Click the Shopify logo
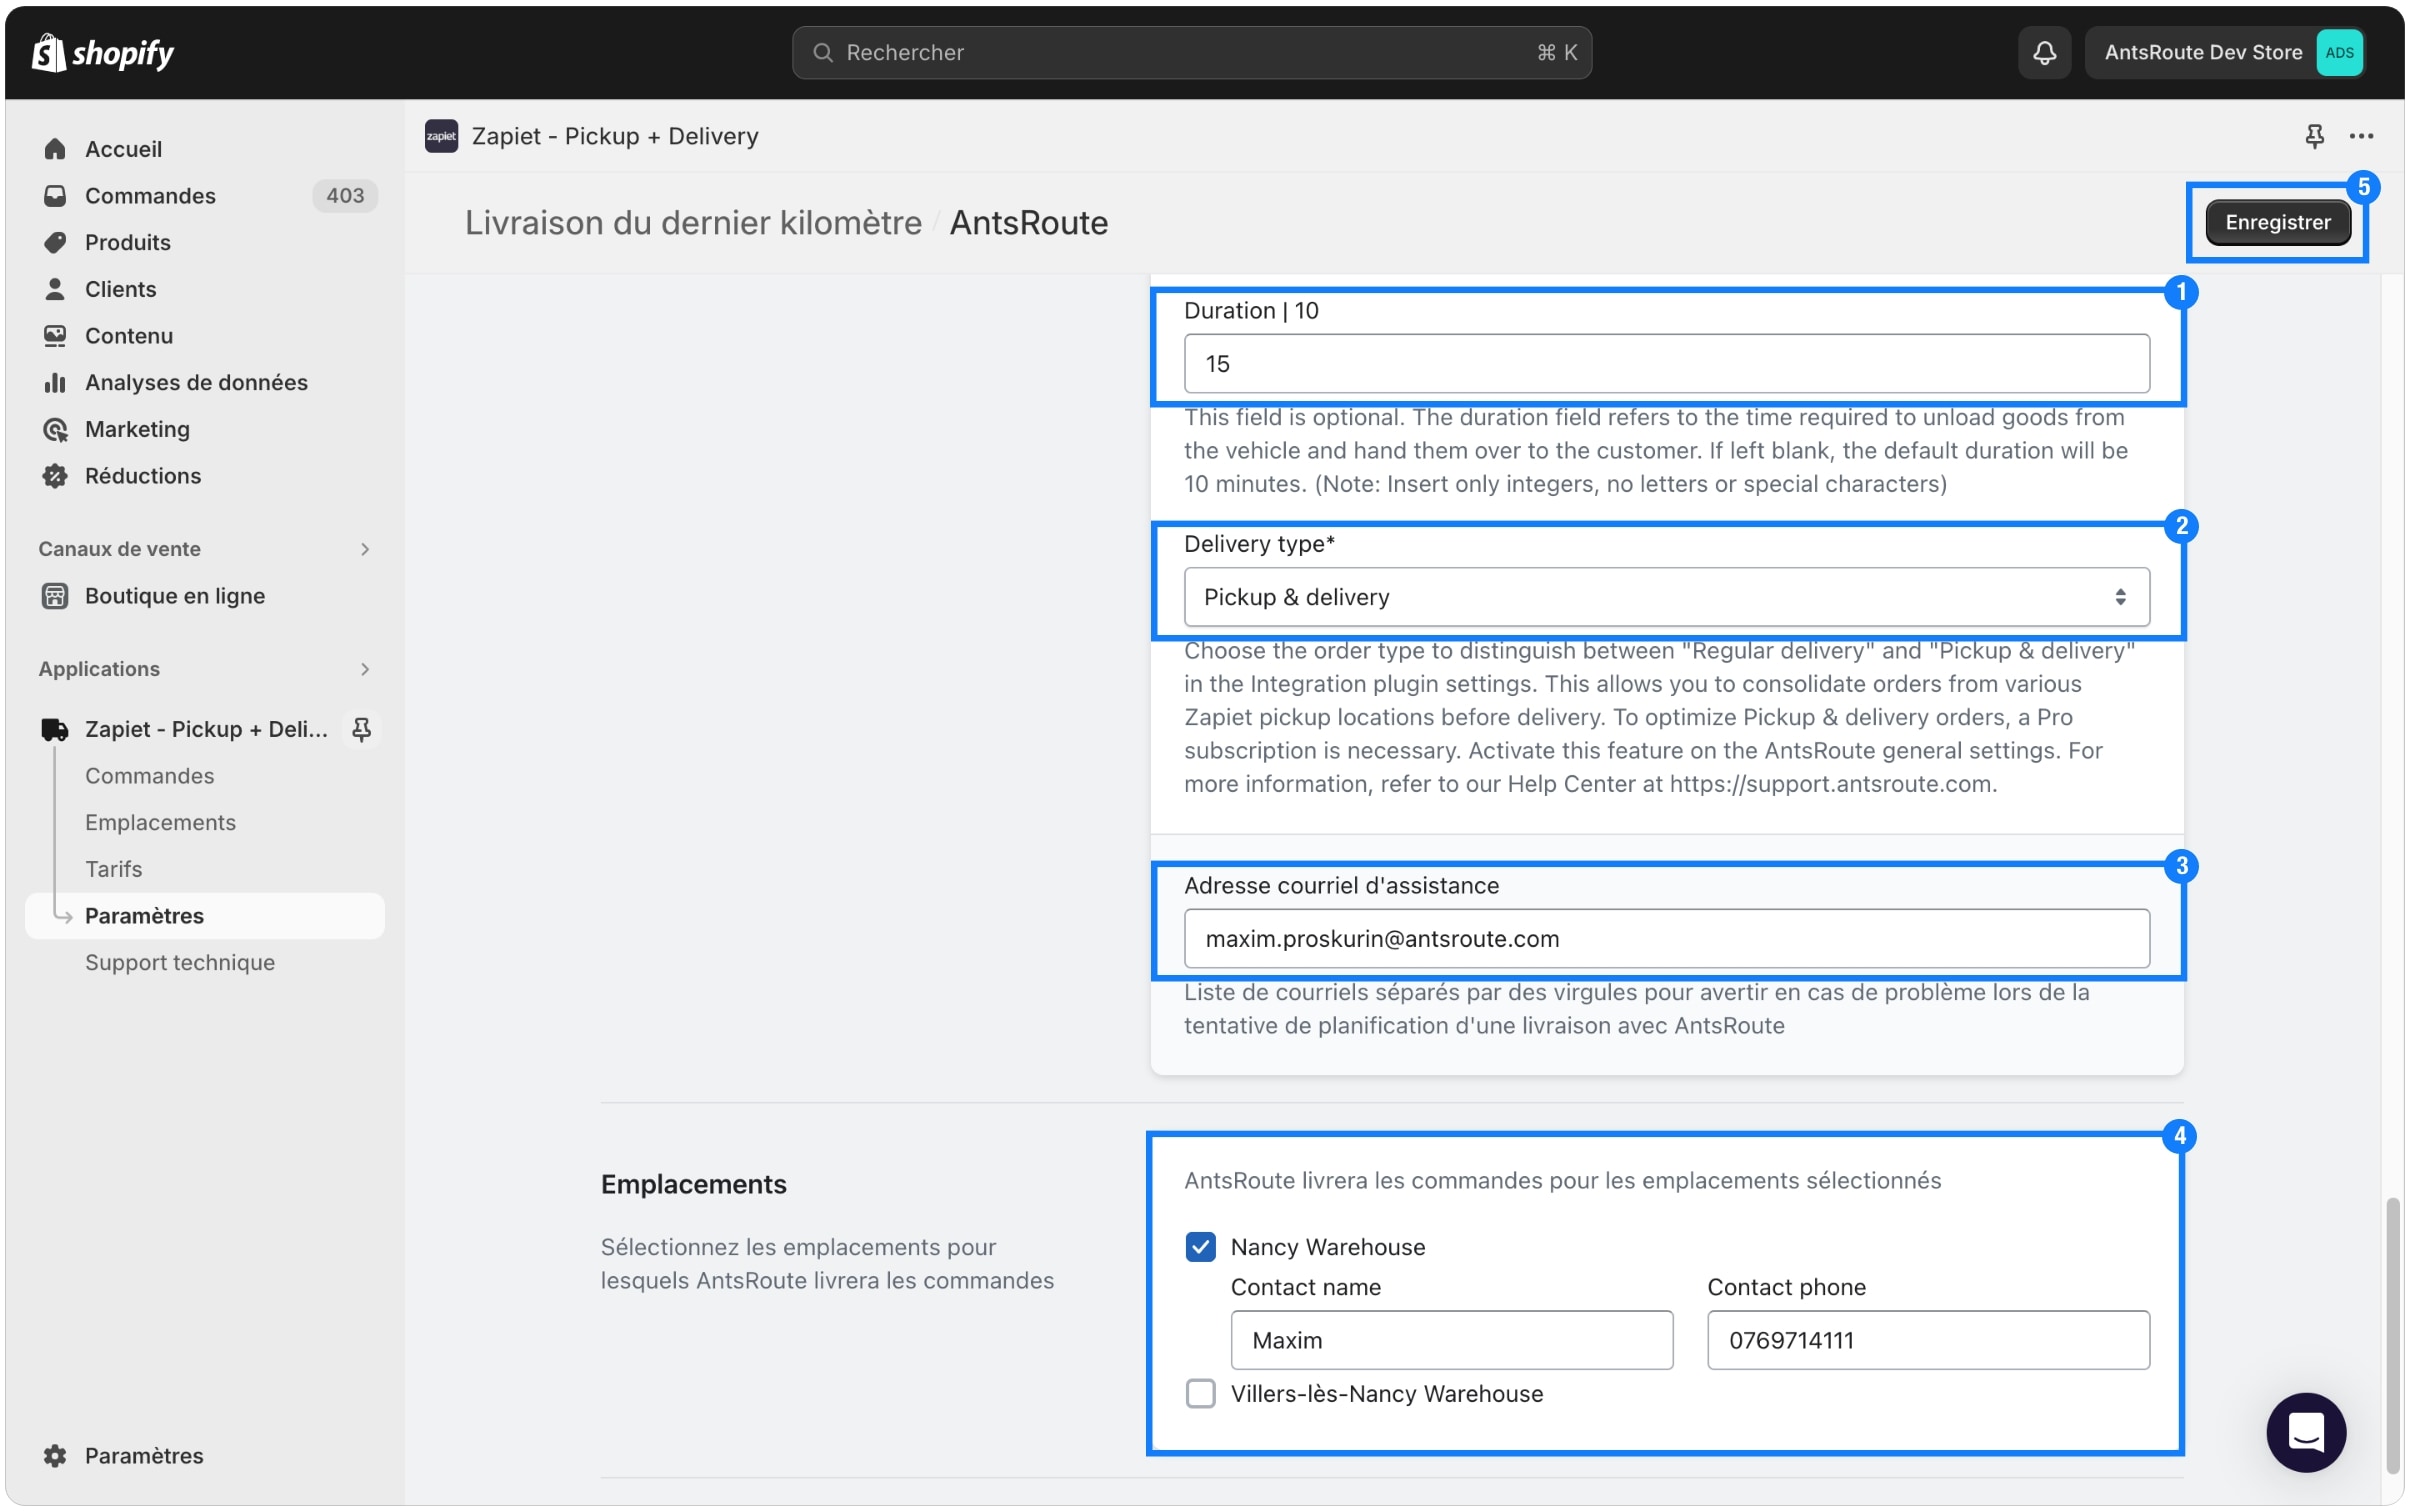This screenshot has height=1512, width=2410. [x=103, y=52]
